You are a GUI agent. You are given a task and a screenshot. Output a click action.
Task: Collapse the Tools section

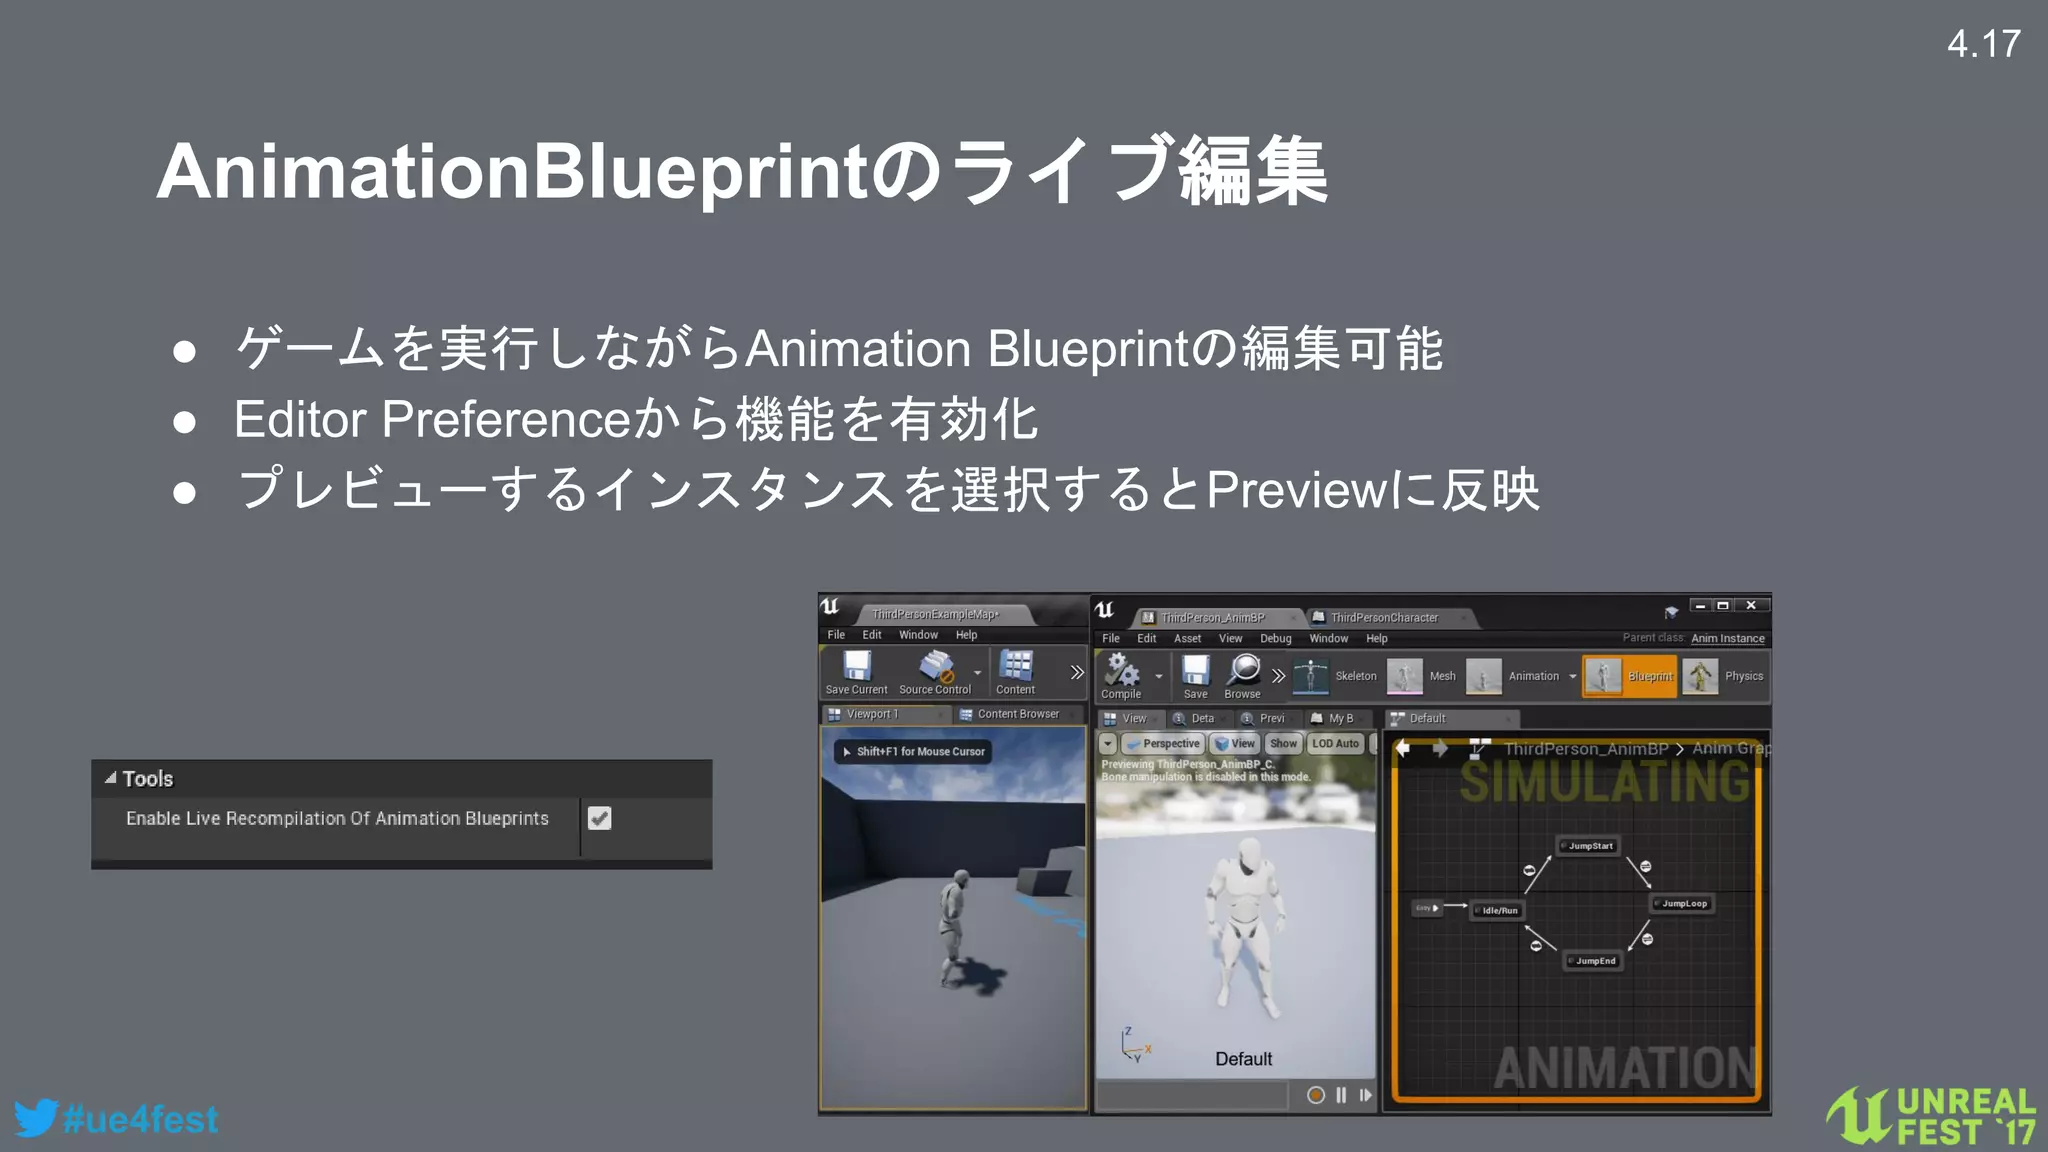[110, 778]
